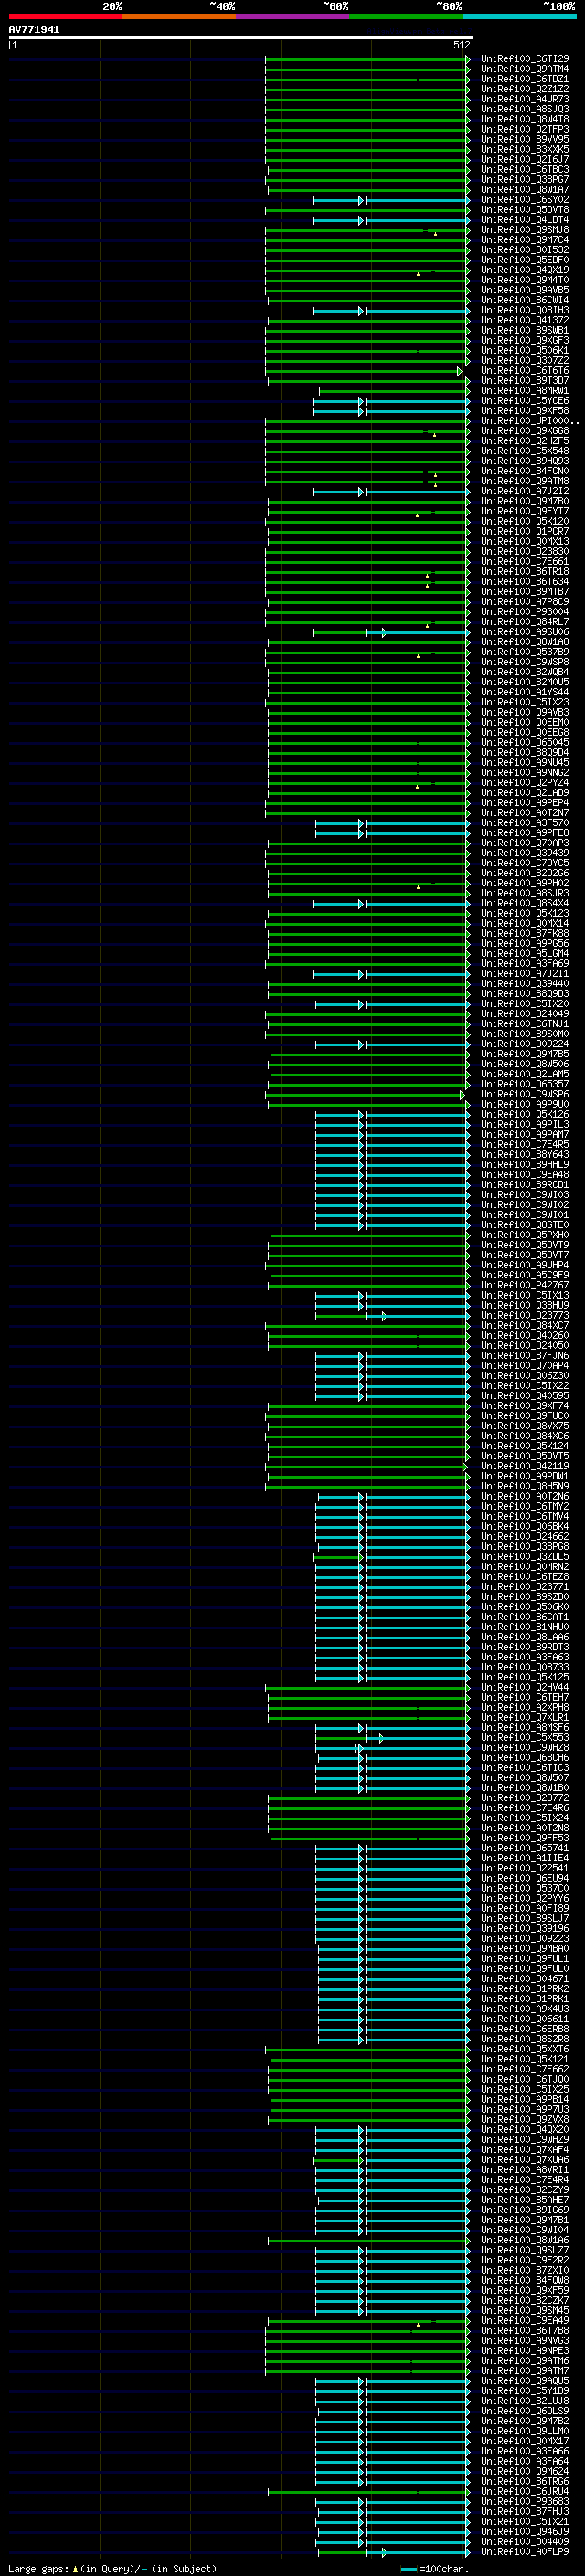Image resolution: width=585 pixels, height=2576 pixels.
Task: Open hit UniRef100_Q9SMJ8
Action: pos(525,230)
